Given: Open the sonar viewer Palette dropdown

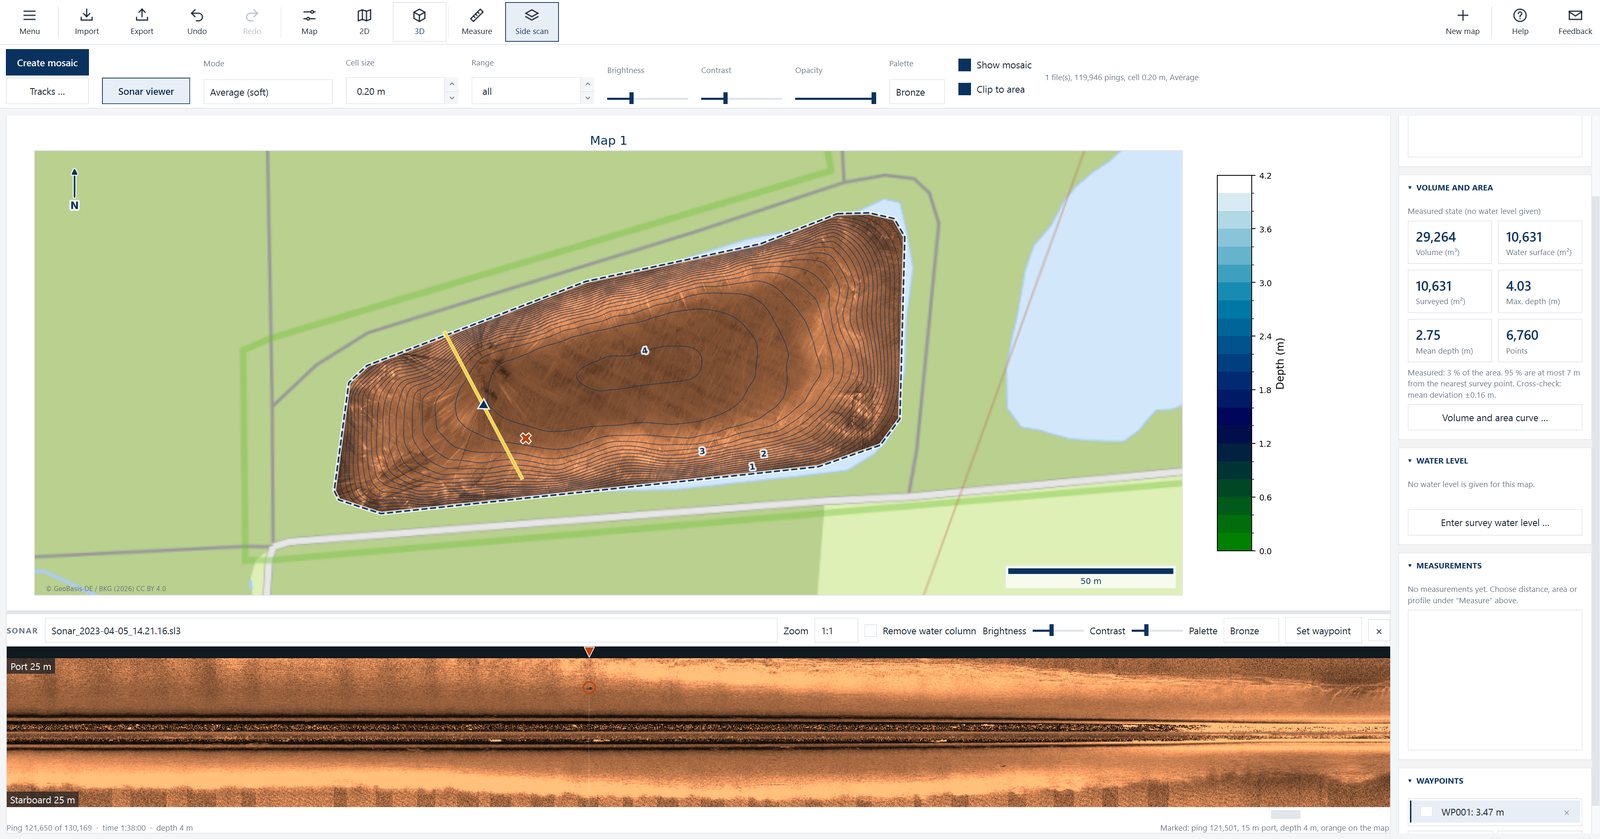Looking at the screenshot, I should pyautogui.click(x=1252, y=631).
